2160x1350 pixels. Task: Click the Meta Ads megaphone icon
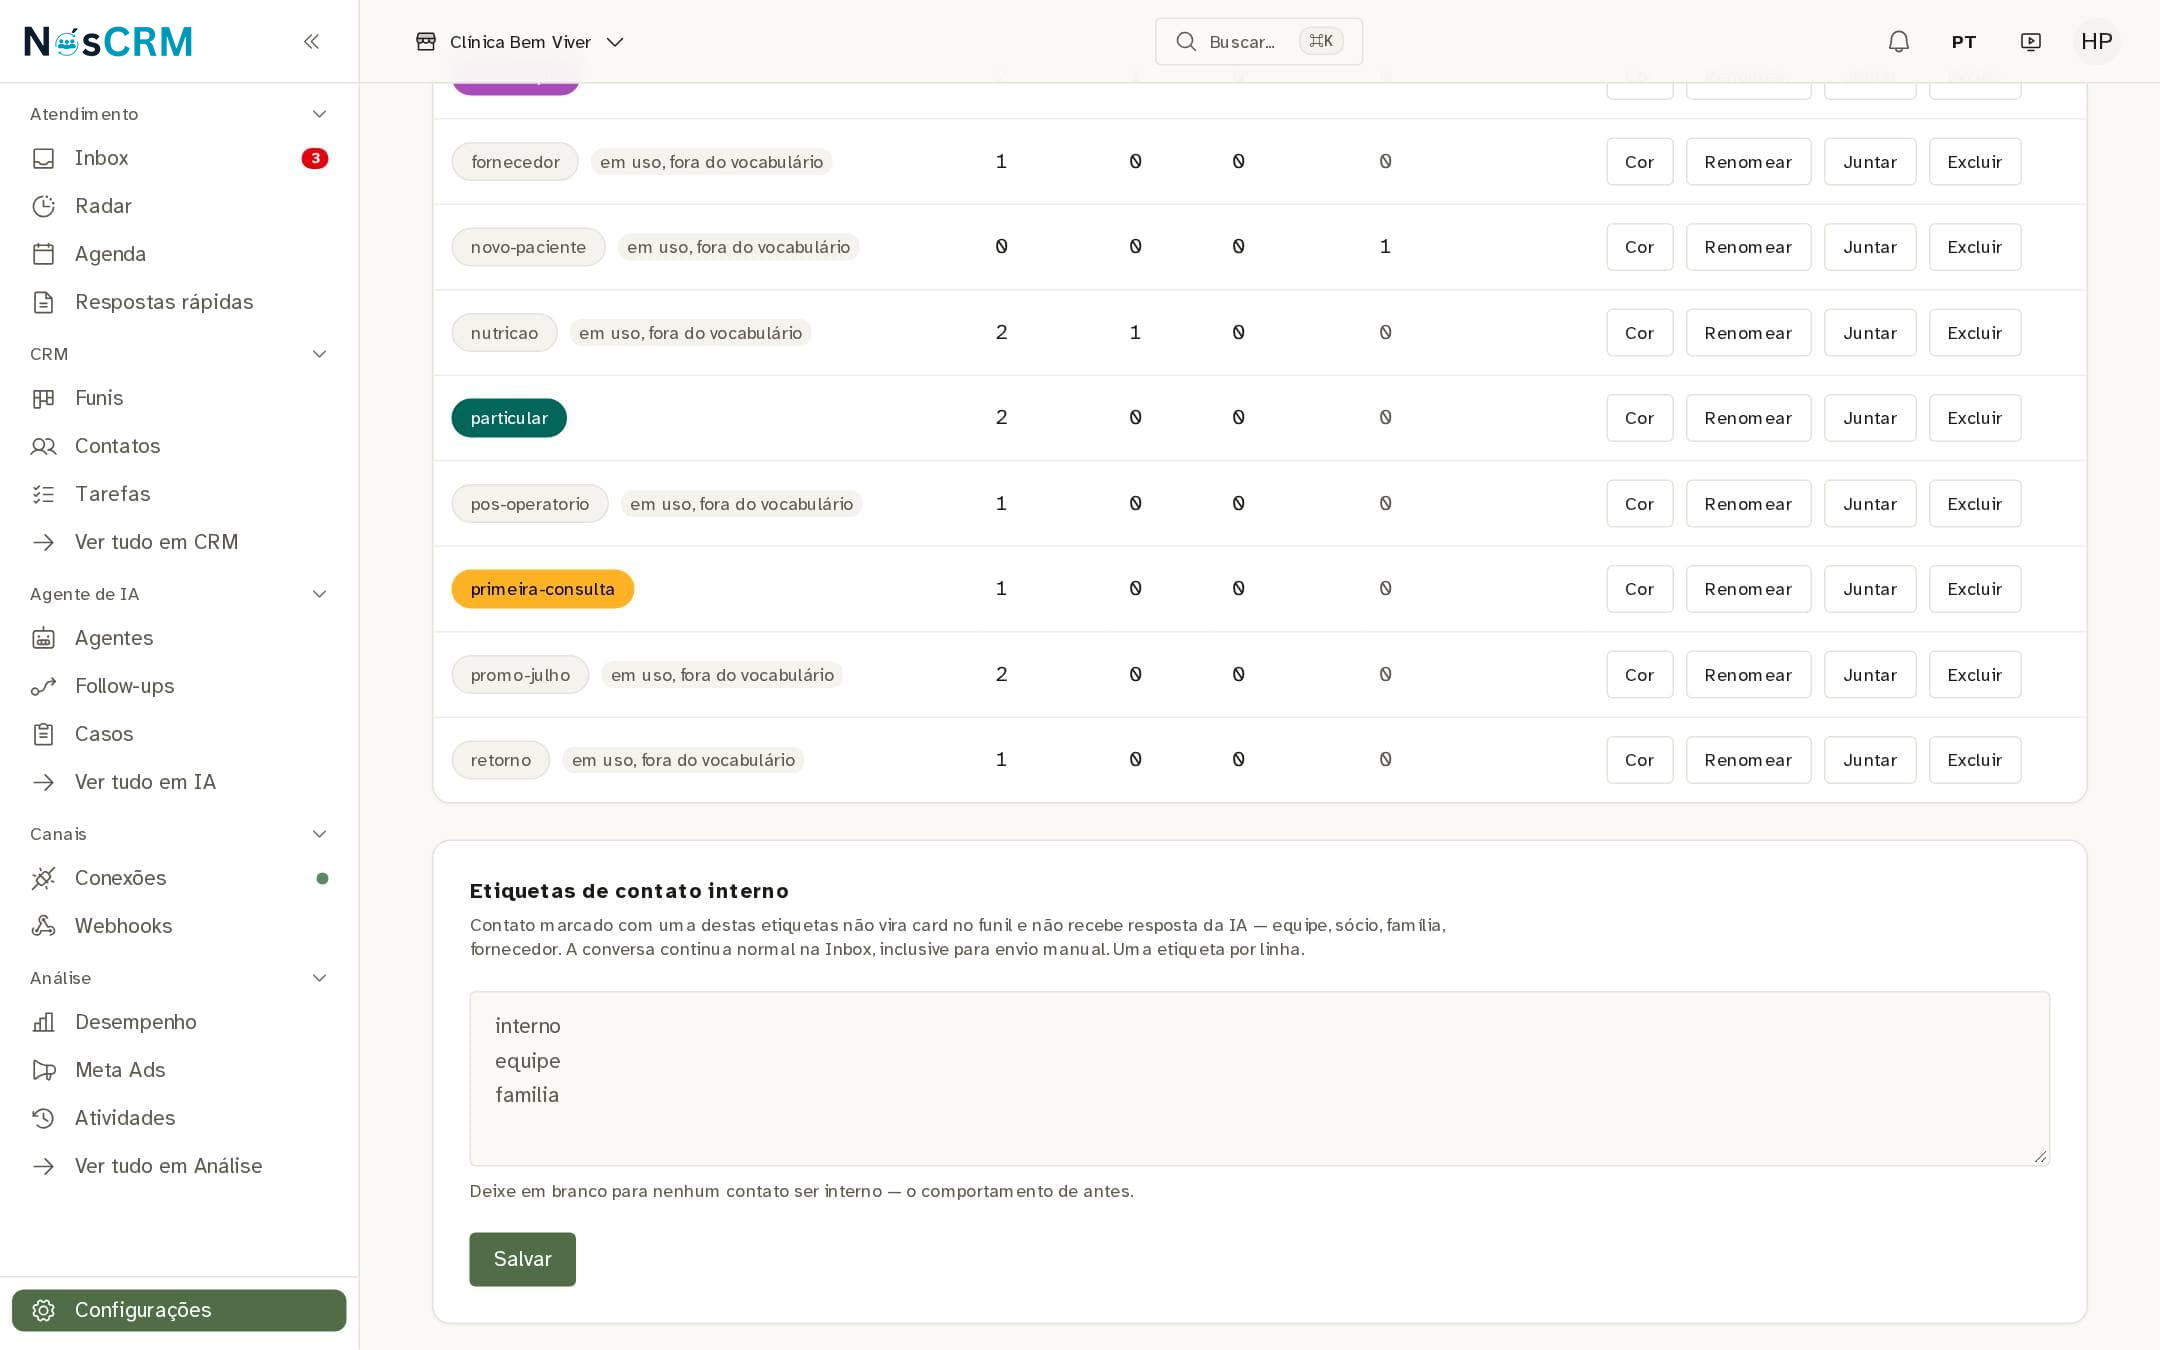click(43, 1070)
